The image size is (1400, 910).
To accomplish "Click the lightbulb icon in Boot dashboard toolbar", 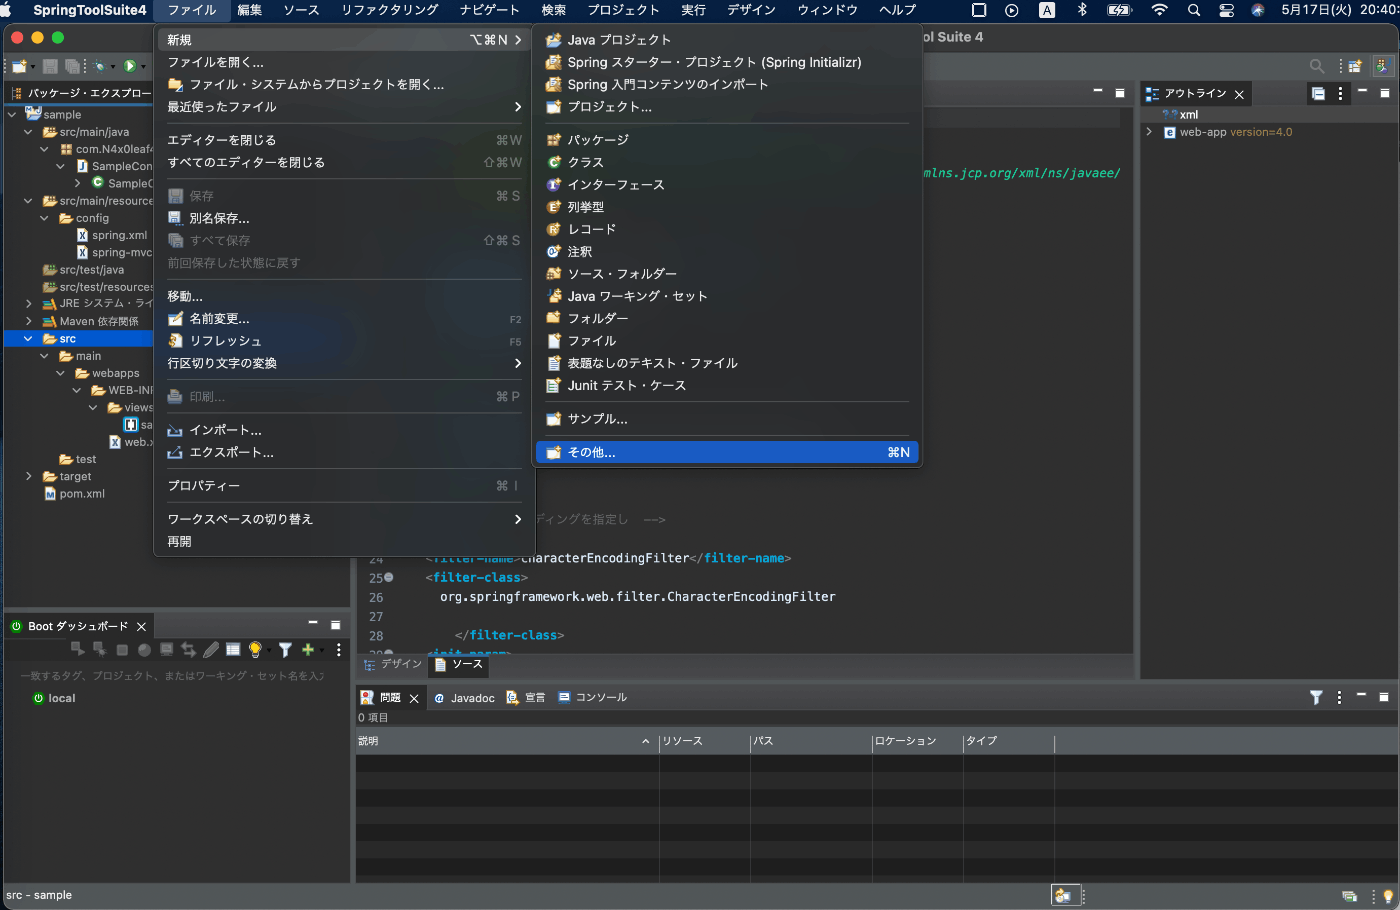I will [255, 649].
